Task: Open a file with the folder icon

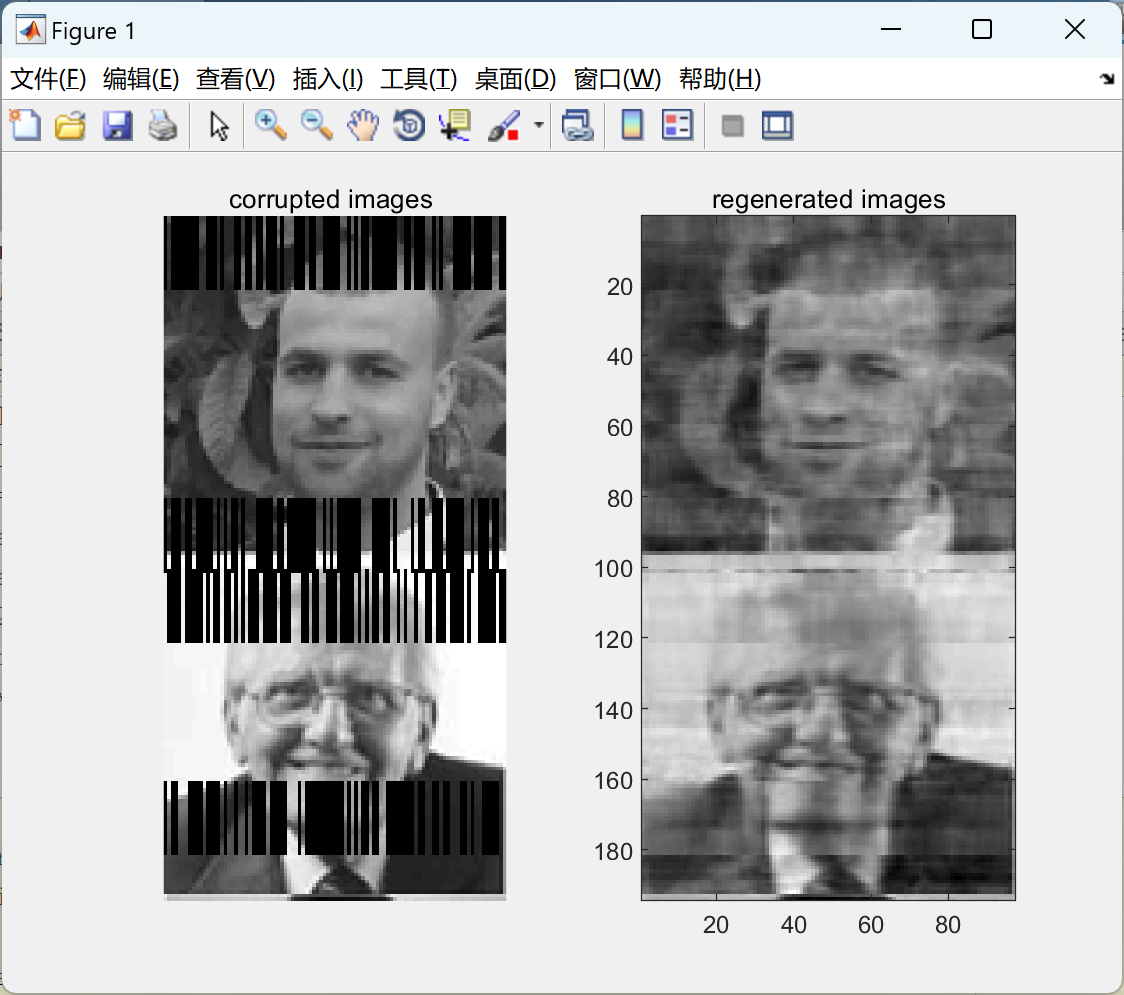Action: pyautogui.click(x=70, y=125)
